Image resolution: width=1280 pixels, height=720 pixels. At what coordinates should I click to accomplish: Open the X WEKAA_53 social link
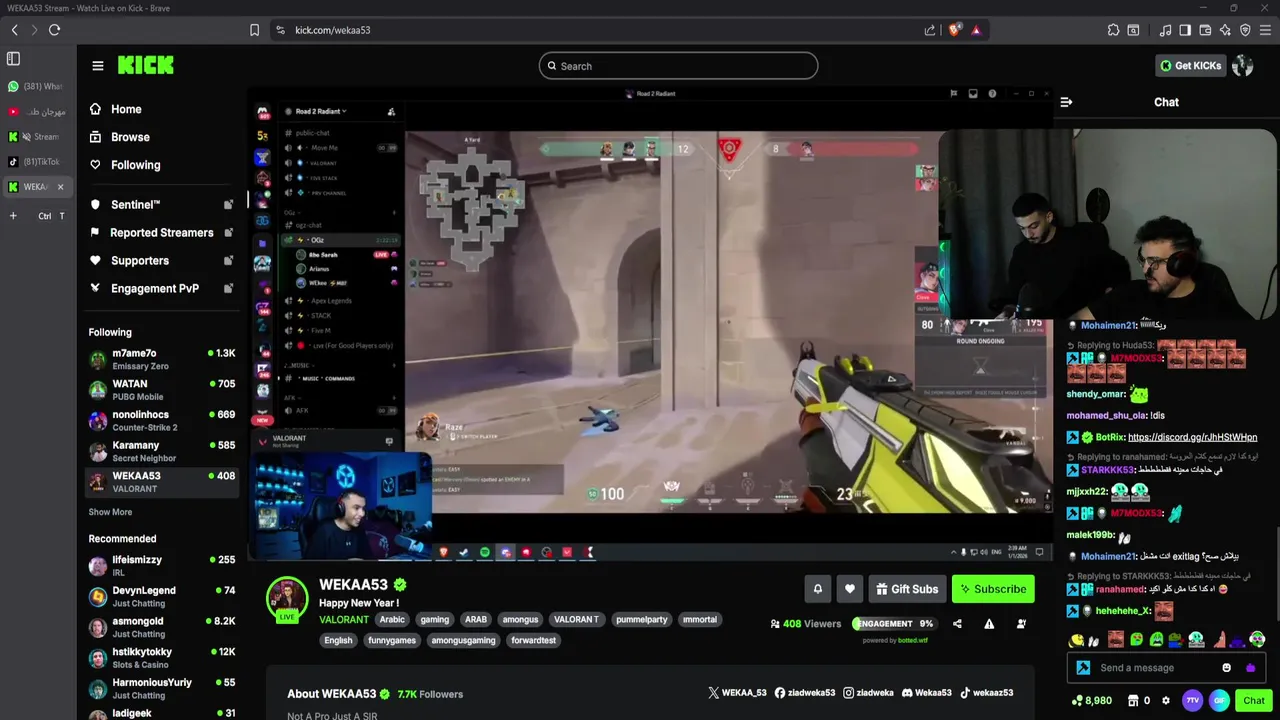(737, 692)
